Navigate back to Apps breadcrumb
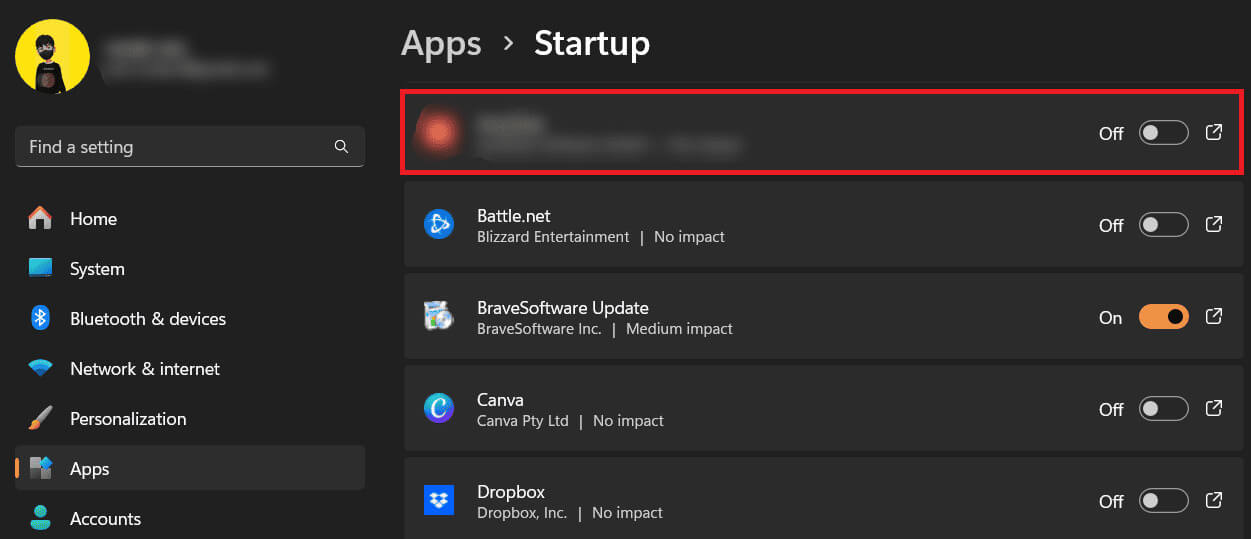Screen dimensions: 1251x539 (x=441, y=43)
